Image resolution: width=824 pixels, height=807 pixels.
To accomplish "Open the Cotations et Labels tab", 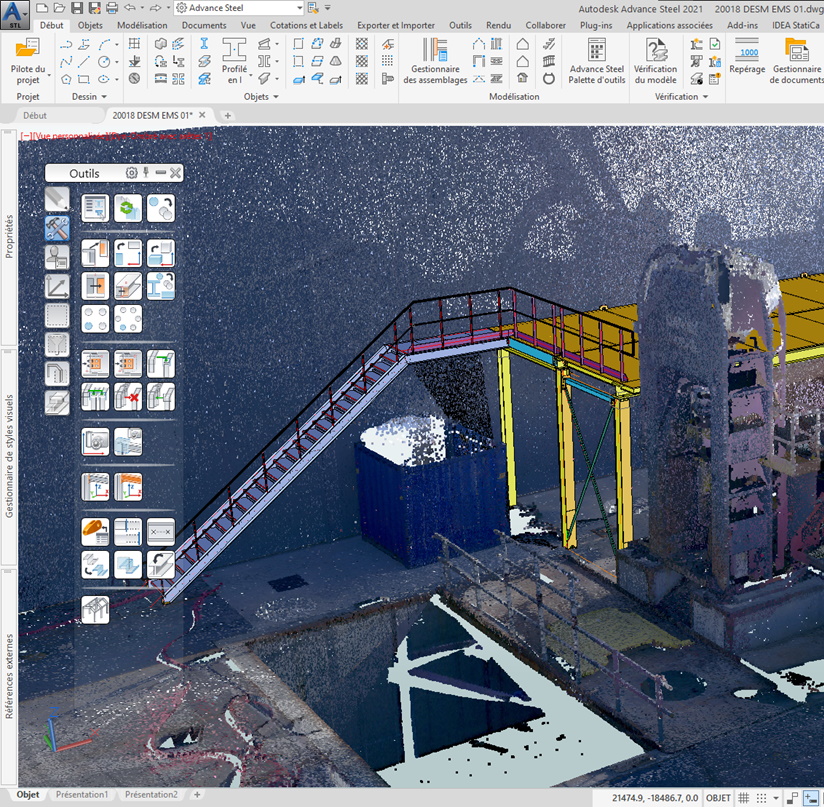I will (x=305, y=25).
